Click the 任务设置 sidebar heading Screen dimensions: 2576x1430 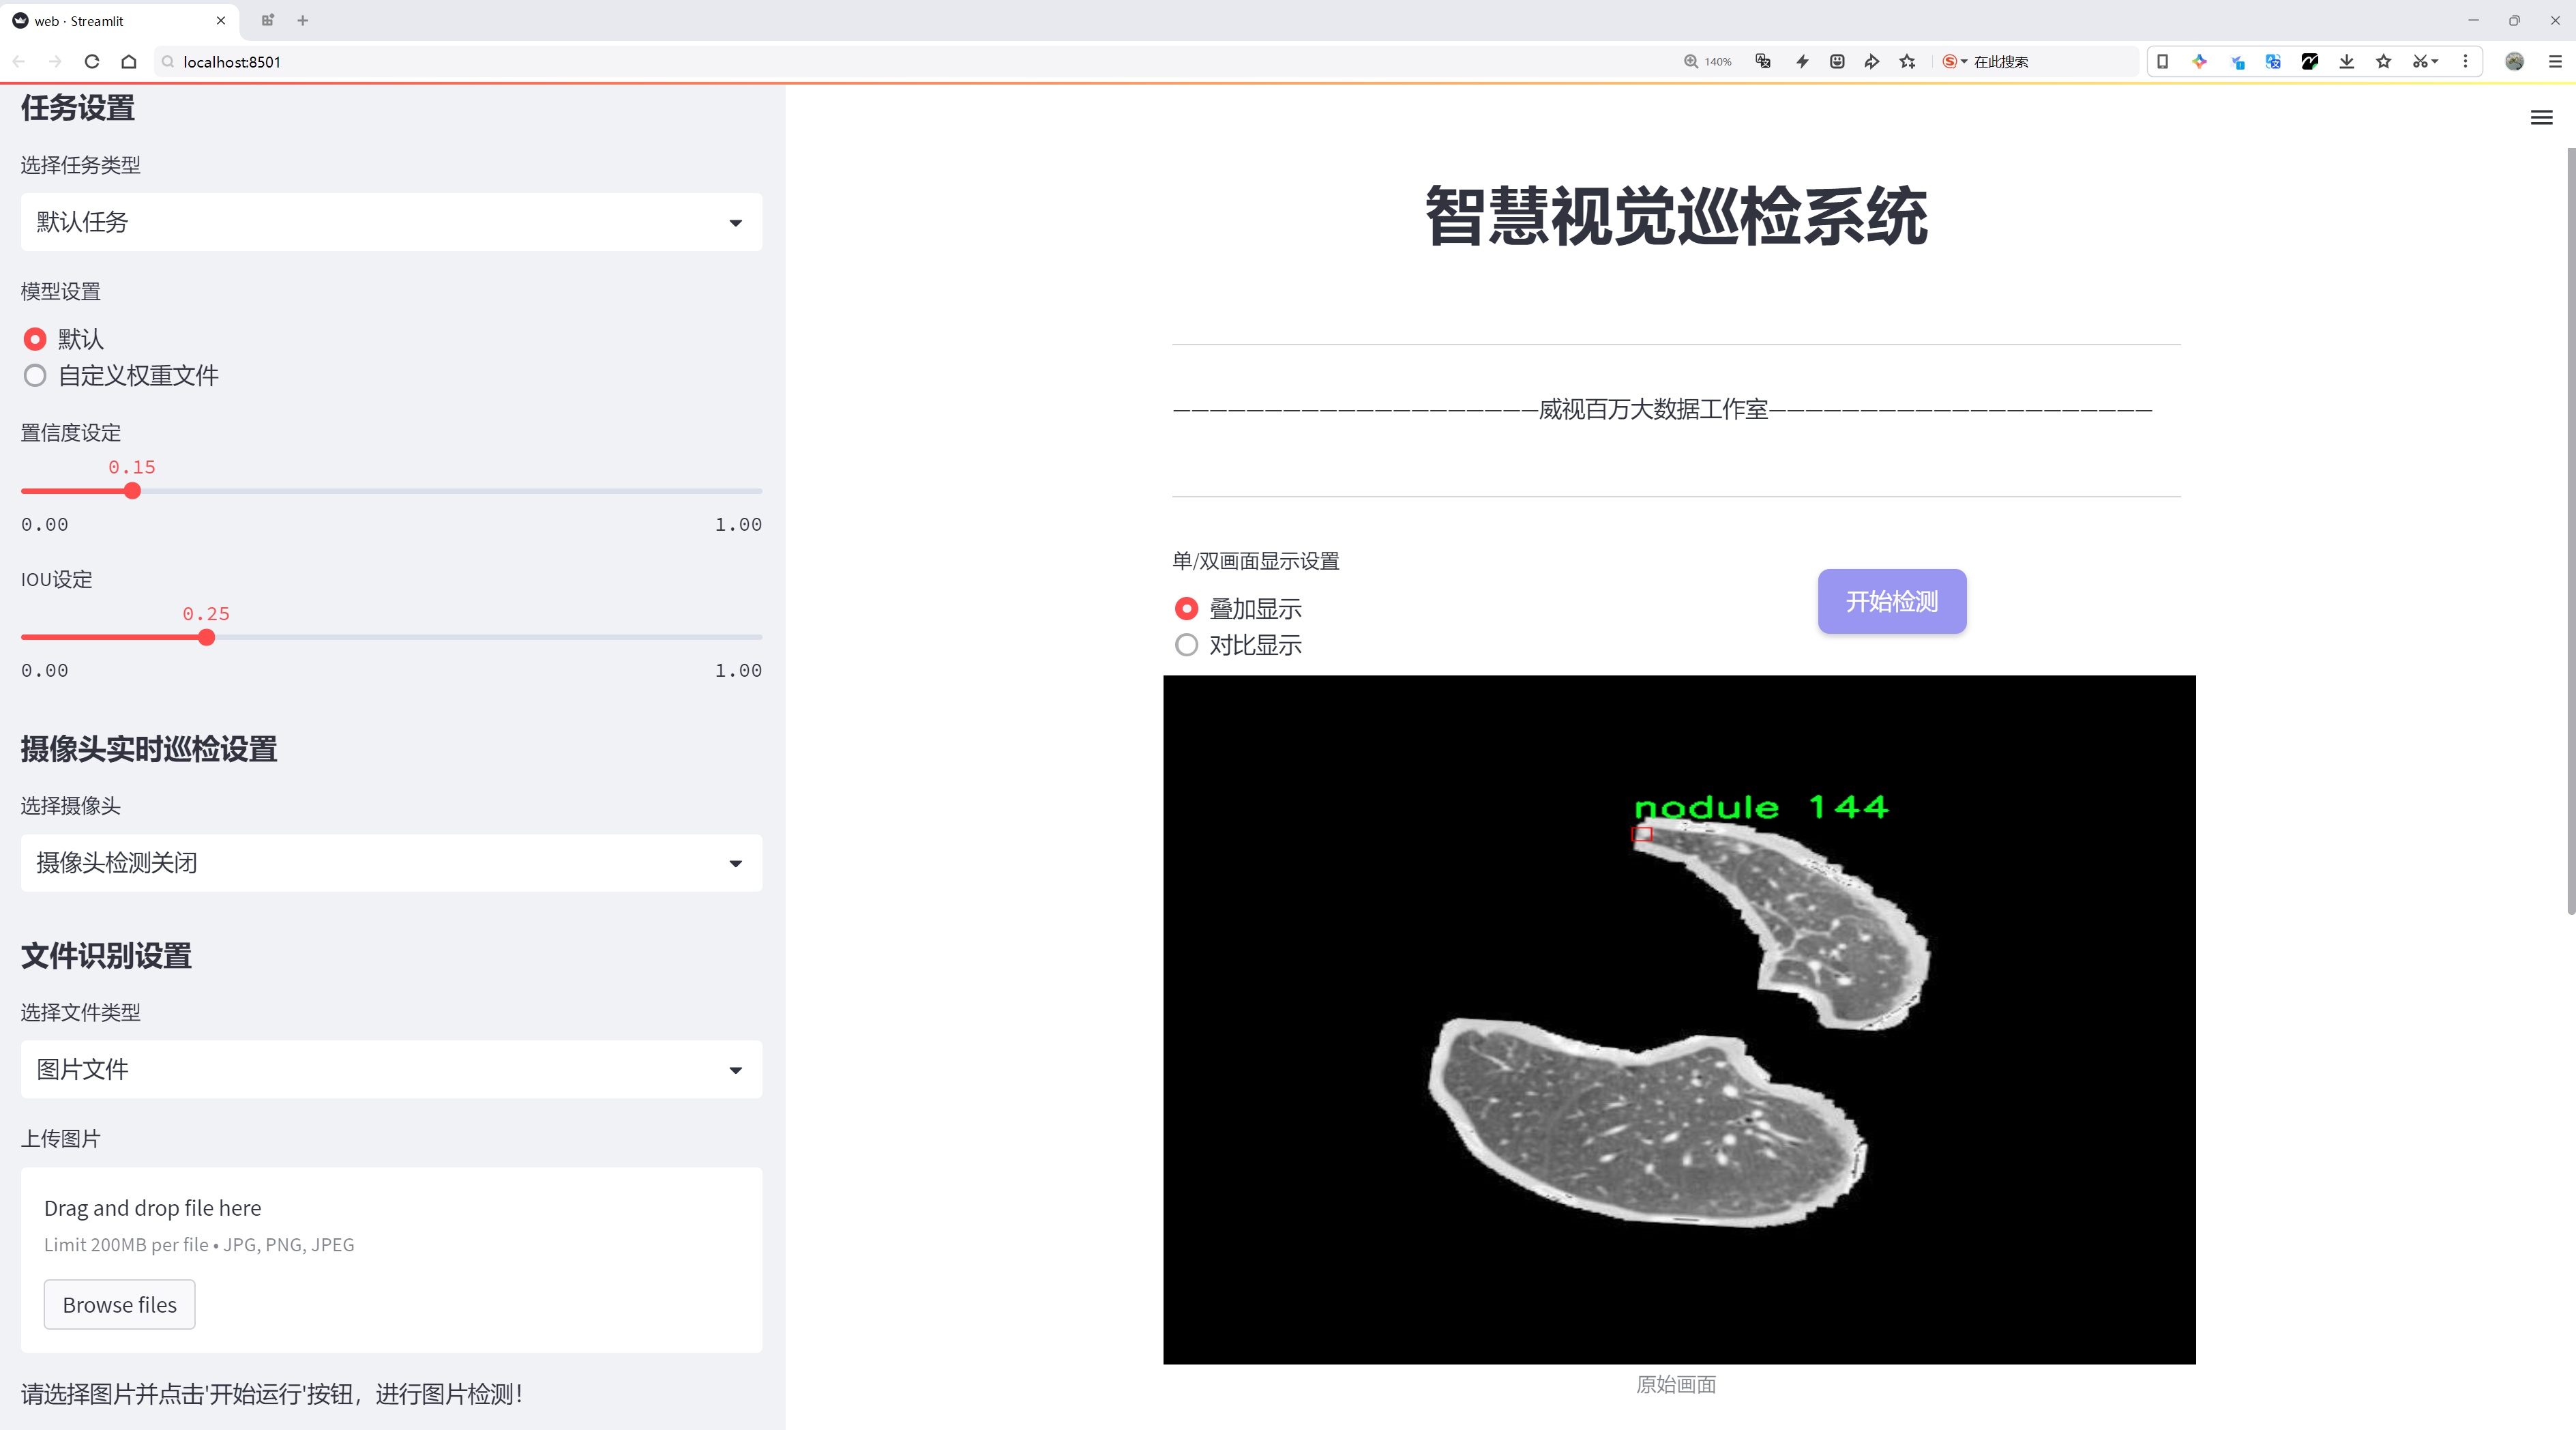78,108
